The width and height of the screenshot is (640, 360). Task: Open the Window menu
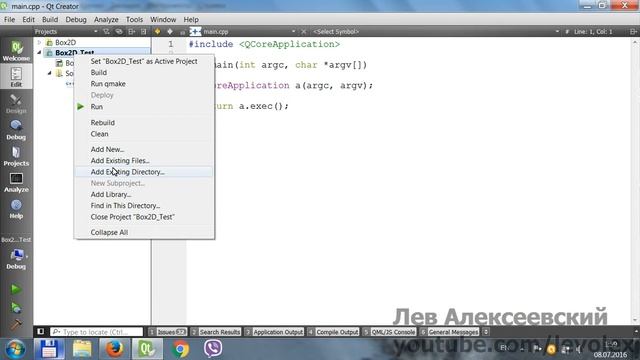pos(163,19)
